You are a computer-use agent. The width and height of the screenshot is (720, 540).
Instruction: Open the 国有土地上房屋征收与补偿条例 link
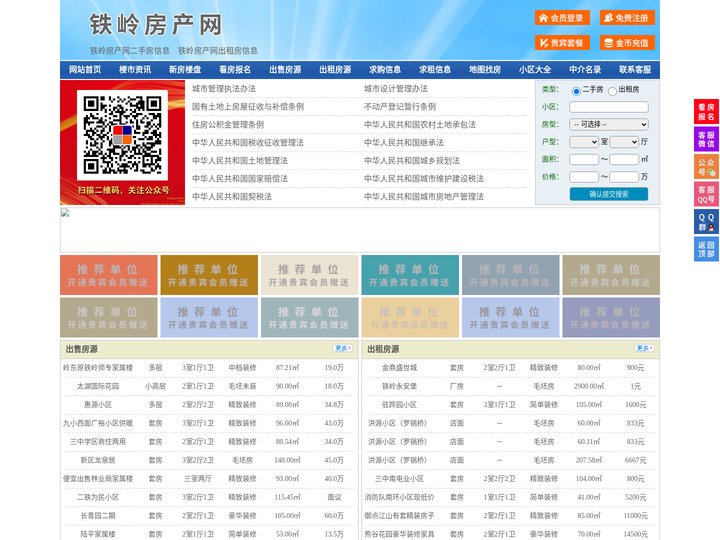coord(248,107)
